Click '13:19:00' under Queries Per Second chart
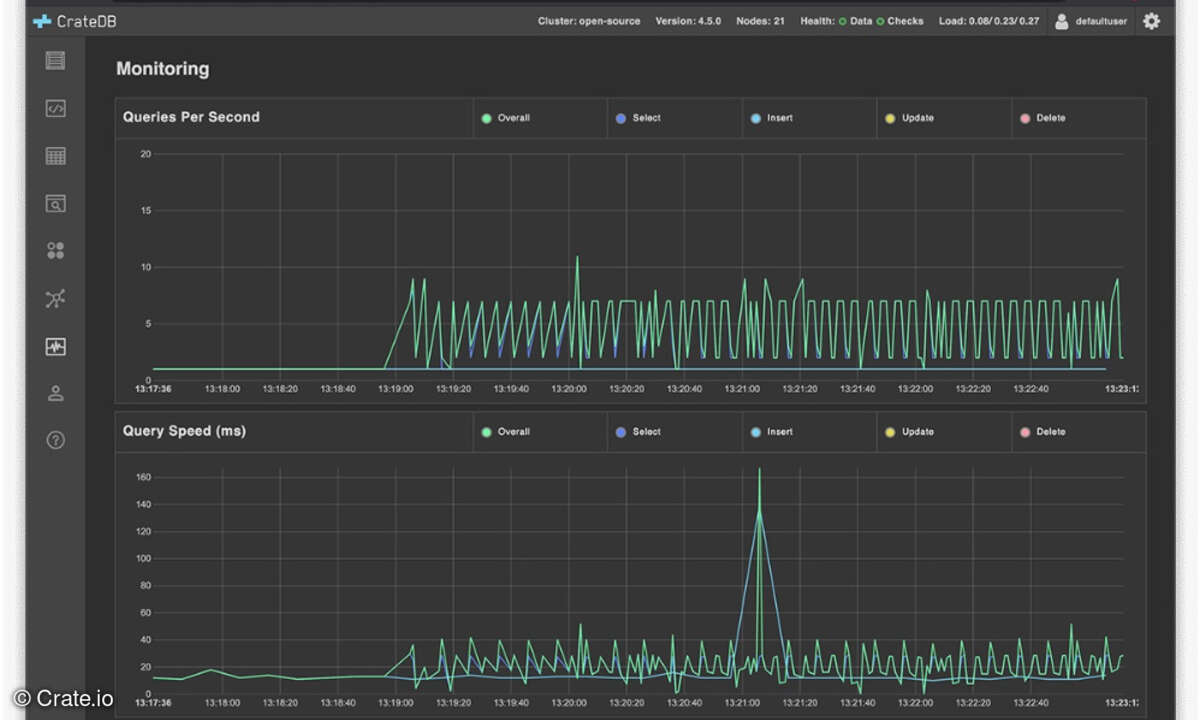Viewport: 1200px width, 720px height. point(396,389)
